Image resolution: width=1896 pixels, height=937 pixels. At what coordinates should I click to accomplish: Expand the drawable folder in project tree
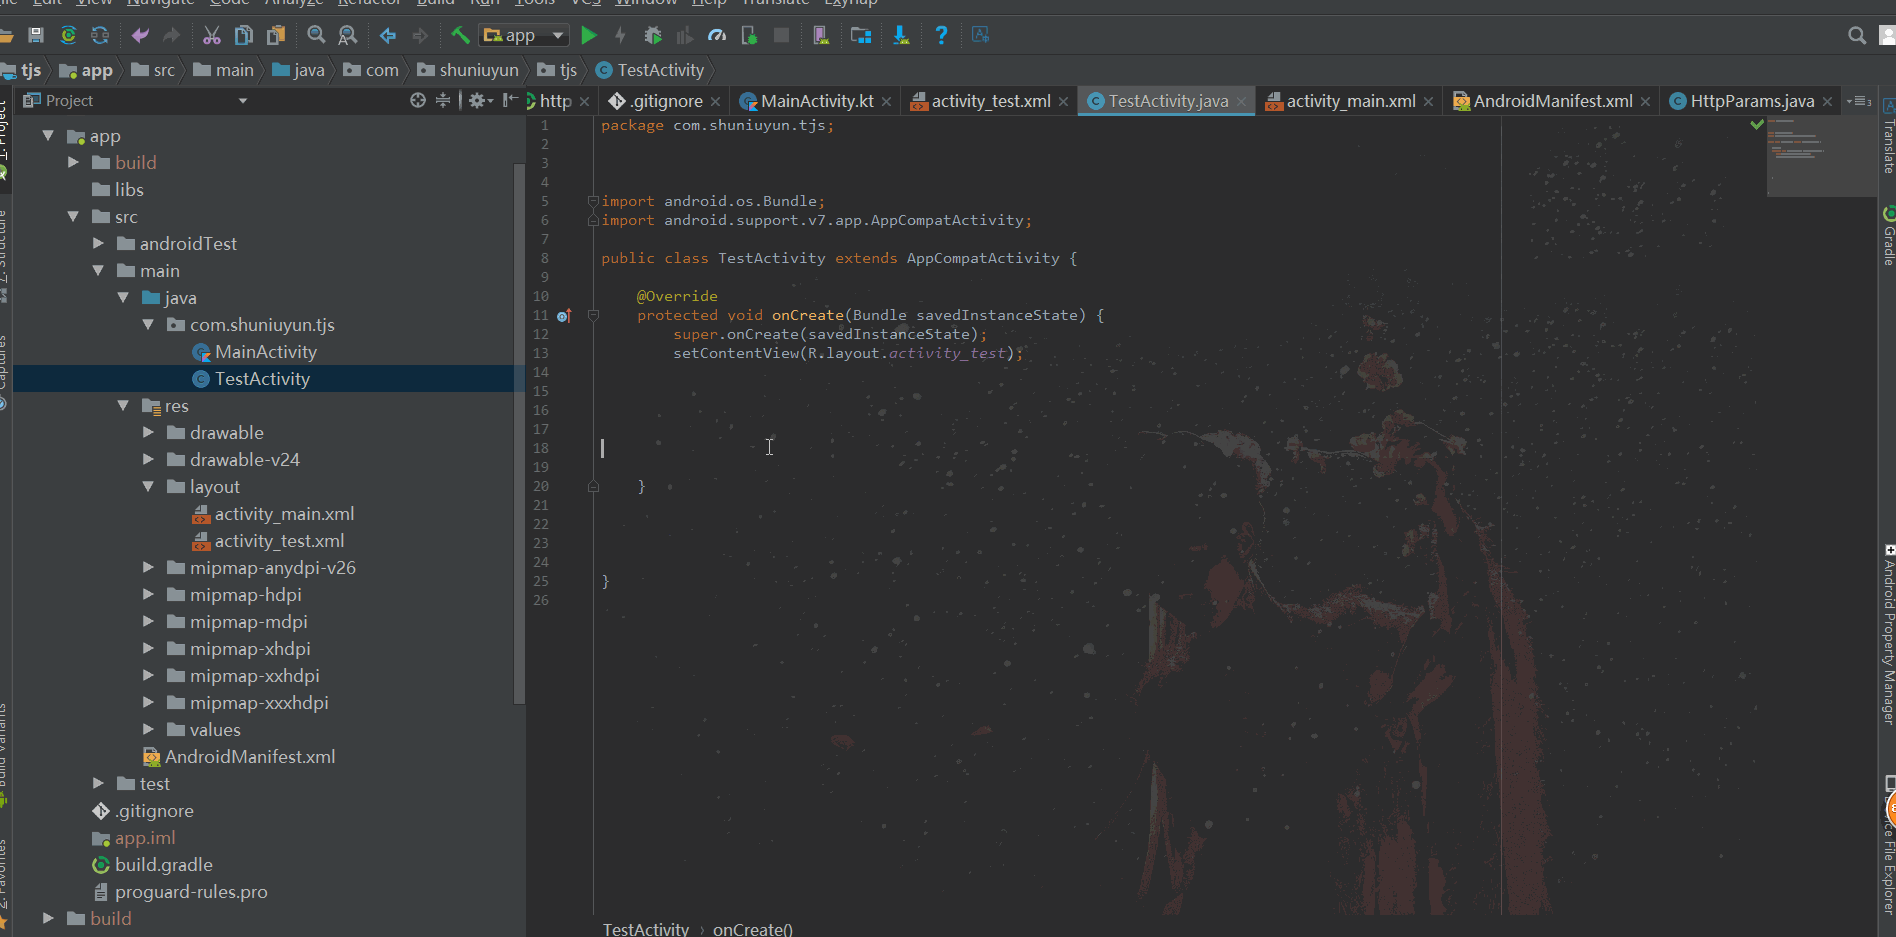click(x=148, y=433)
